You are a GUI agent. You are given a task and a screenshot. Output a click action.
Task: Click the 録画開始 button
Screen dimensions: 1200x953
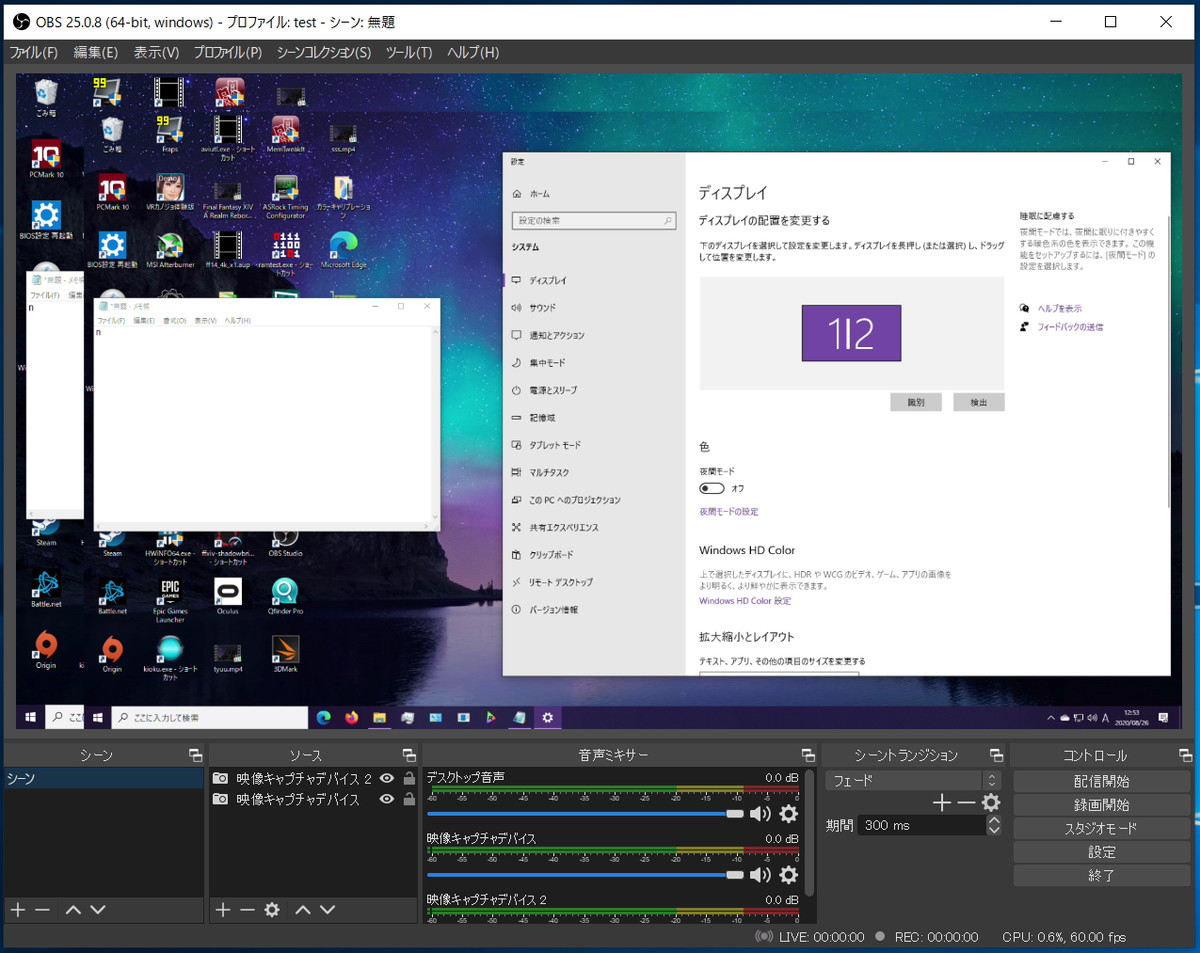[x=1101, y=804]
